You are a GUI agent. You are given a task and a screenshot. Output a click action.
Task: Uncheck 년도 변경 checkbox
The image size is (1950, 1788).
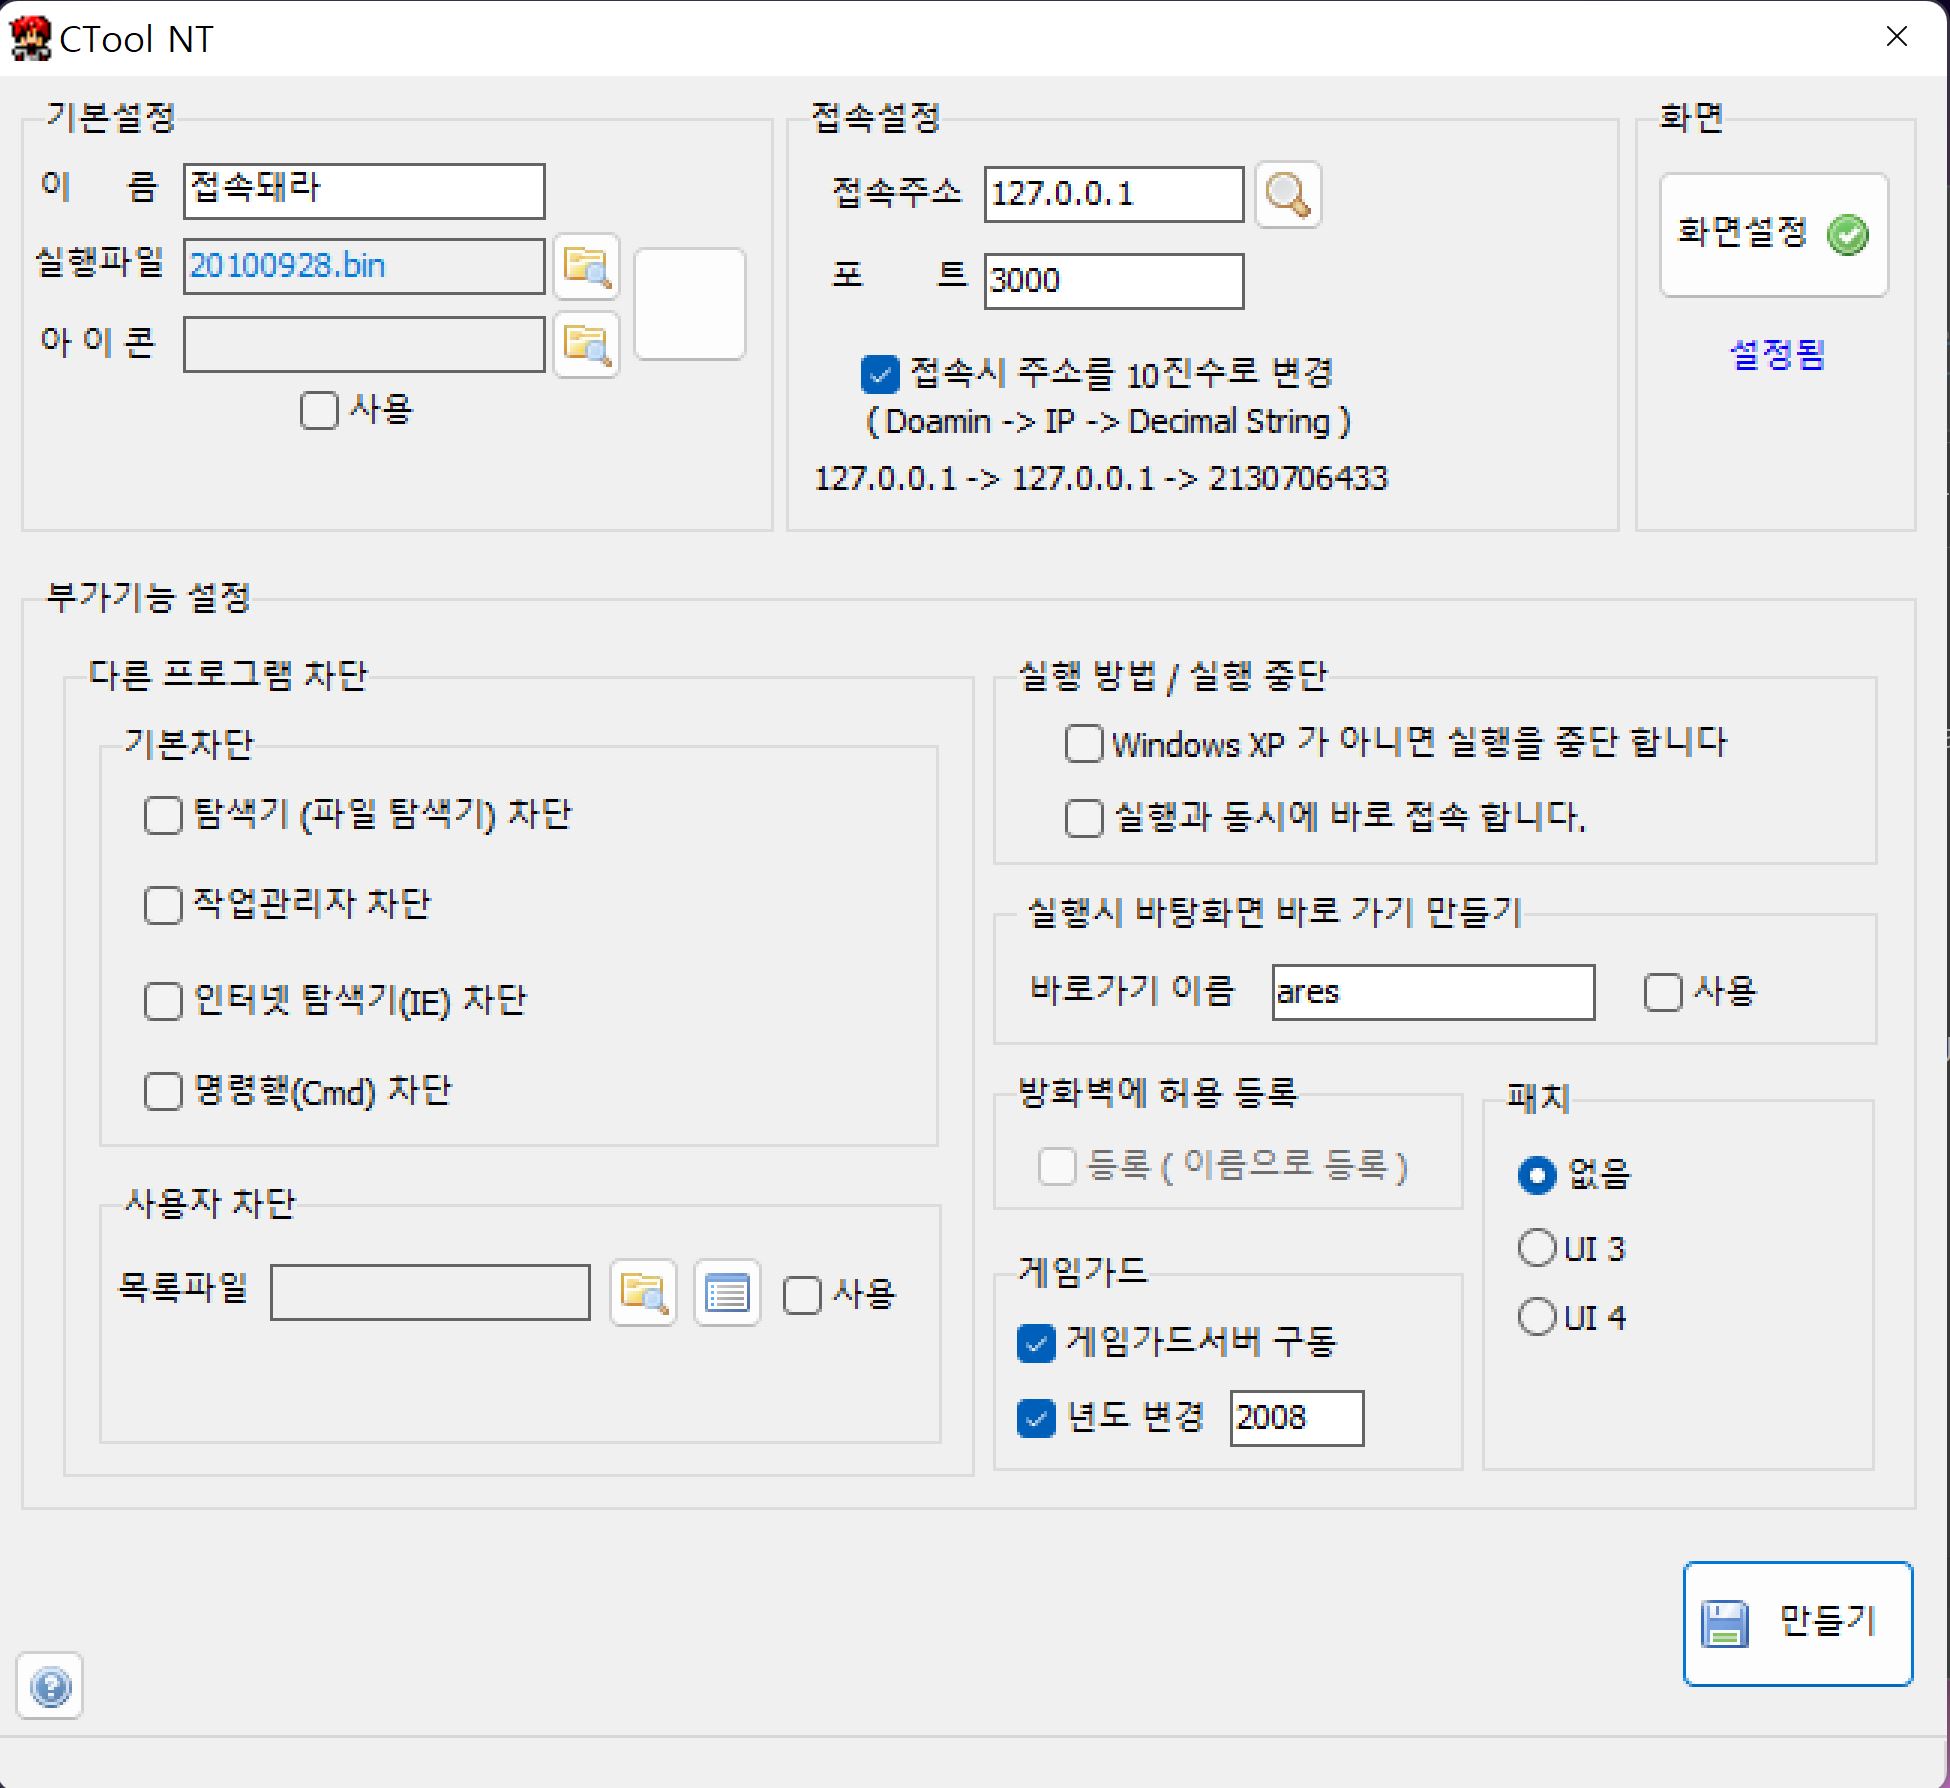(x=1036, y=1418)
